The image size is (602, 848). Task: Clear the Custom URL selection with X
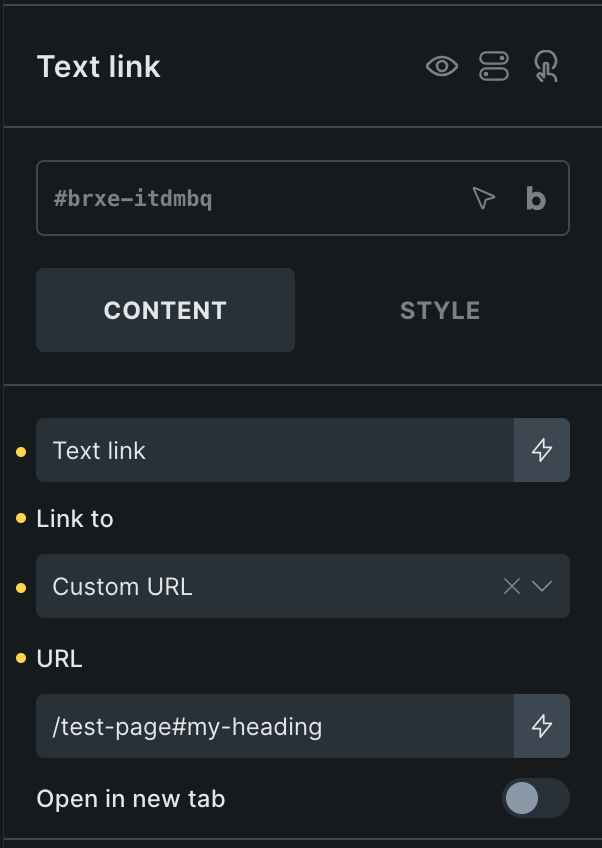[512, 586]
